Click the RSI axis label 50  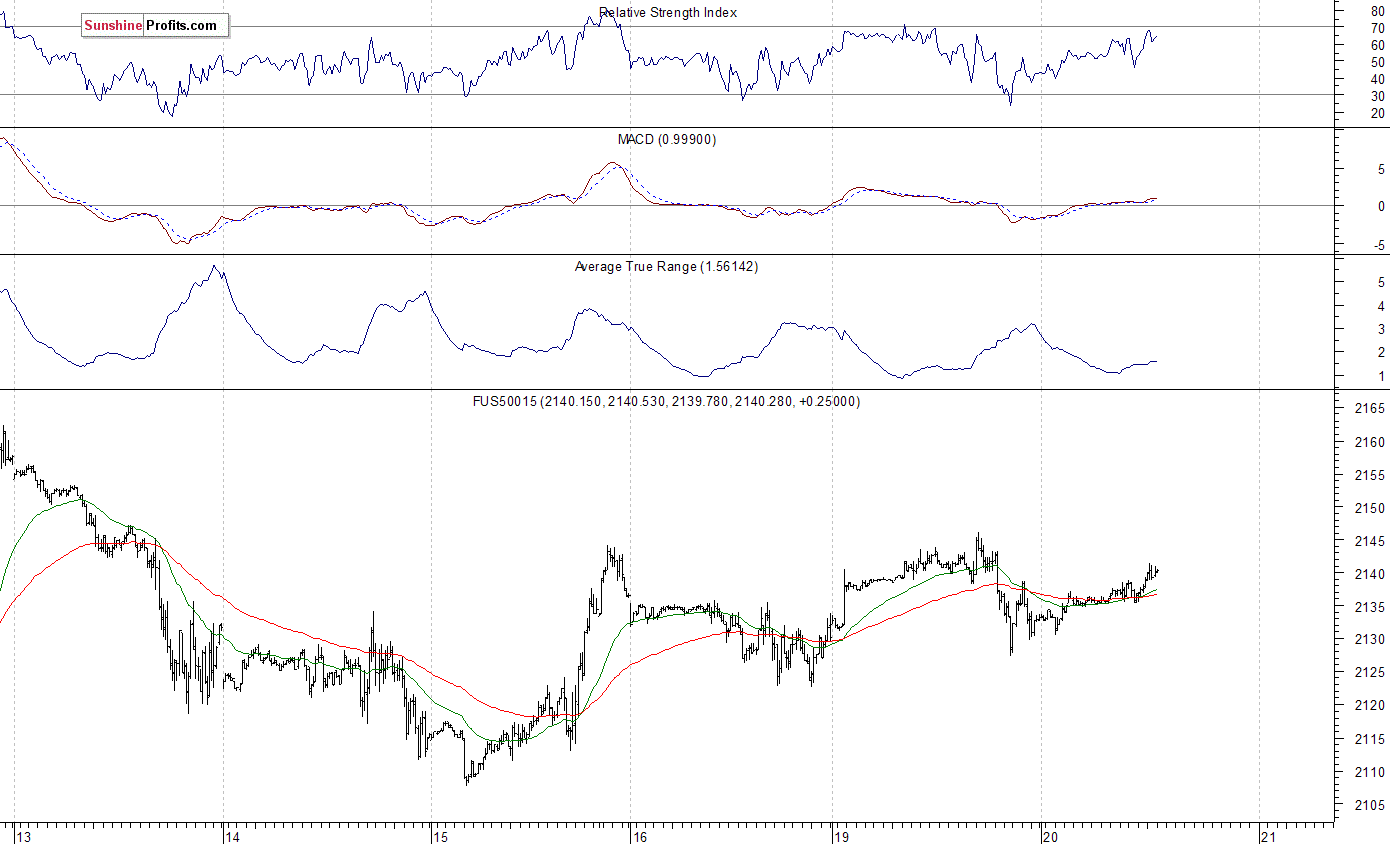pos(1377,62)
